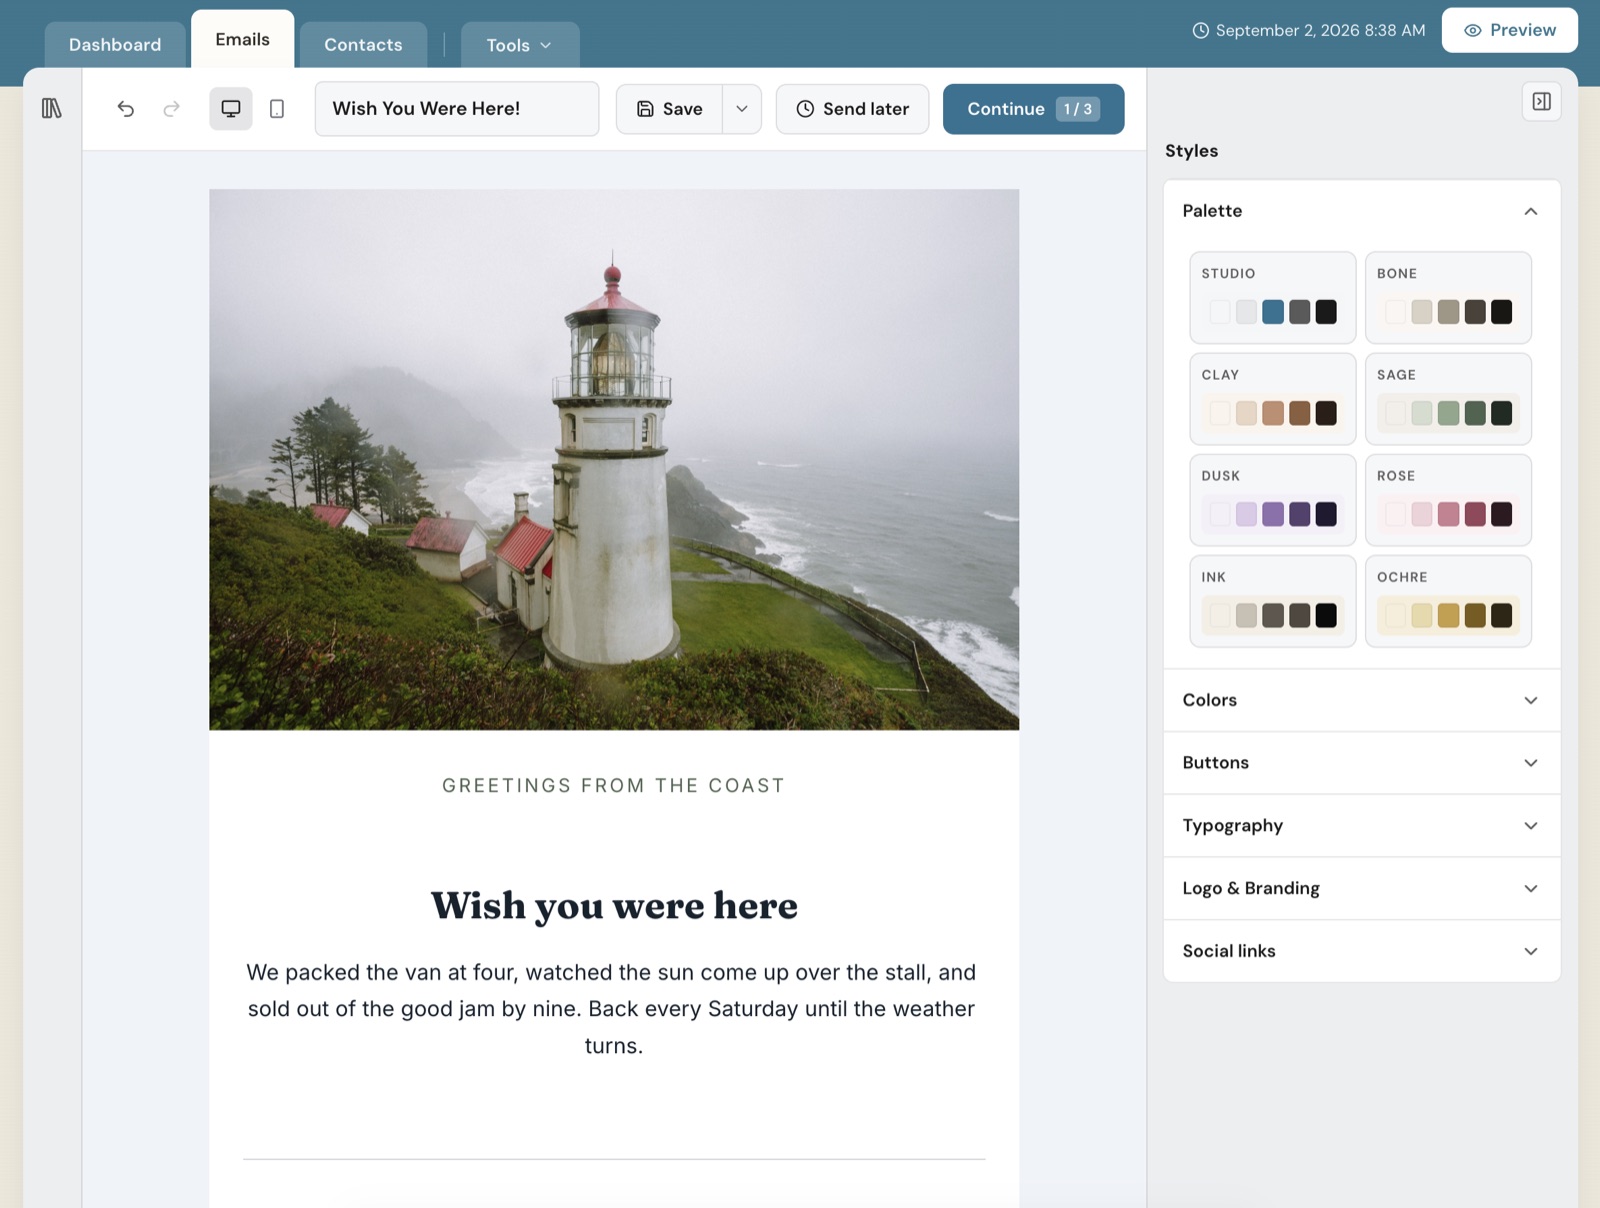Click the date September 2, 2026 8:38 AM
The image size is (1600, 1208).
(x=1320, y=31)
